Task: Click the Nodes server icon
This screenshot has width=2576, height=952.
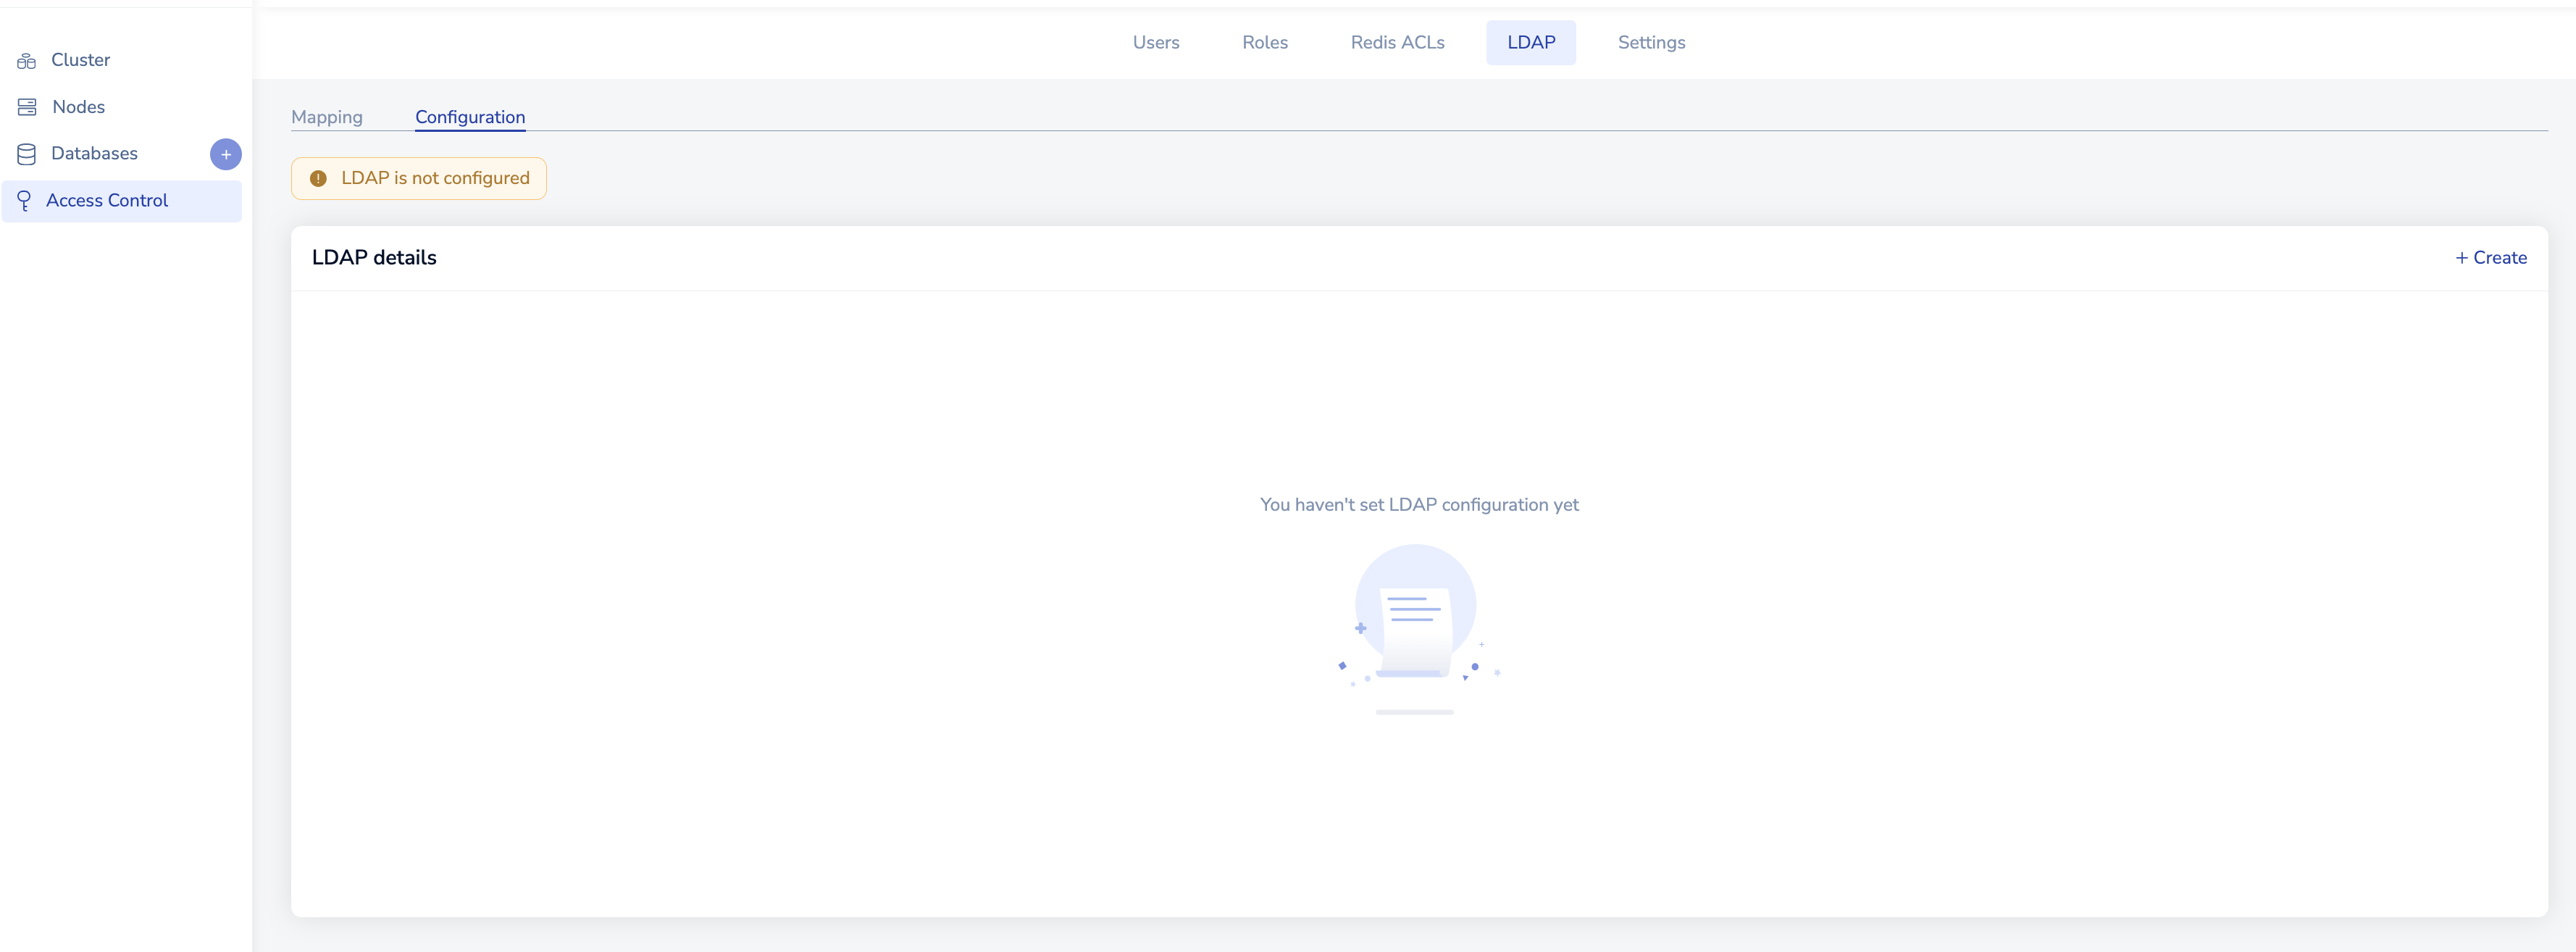Action: point(27,107)
